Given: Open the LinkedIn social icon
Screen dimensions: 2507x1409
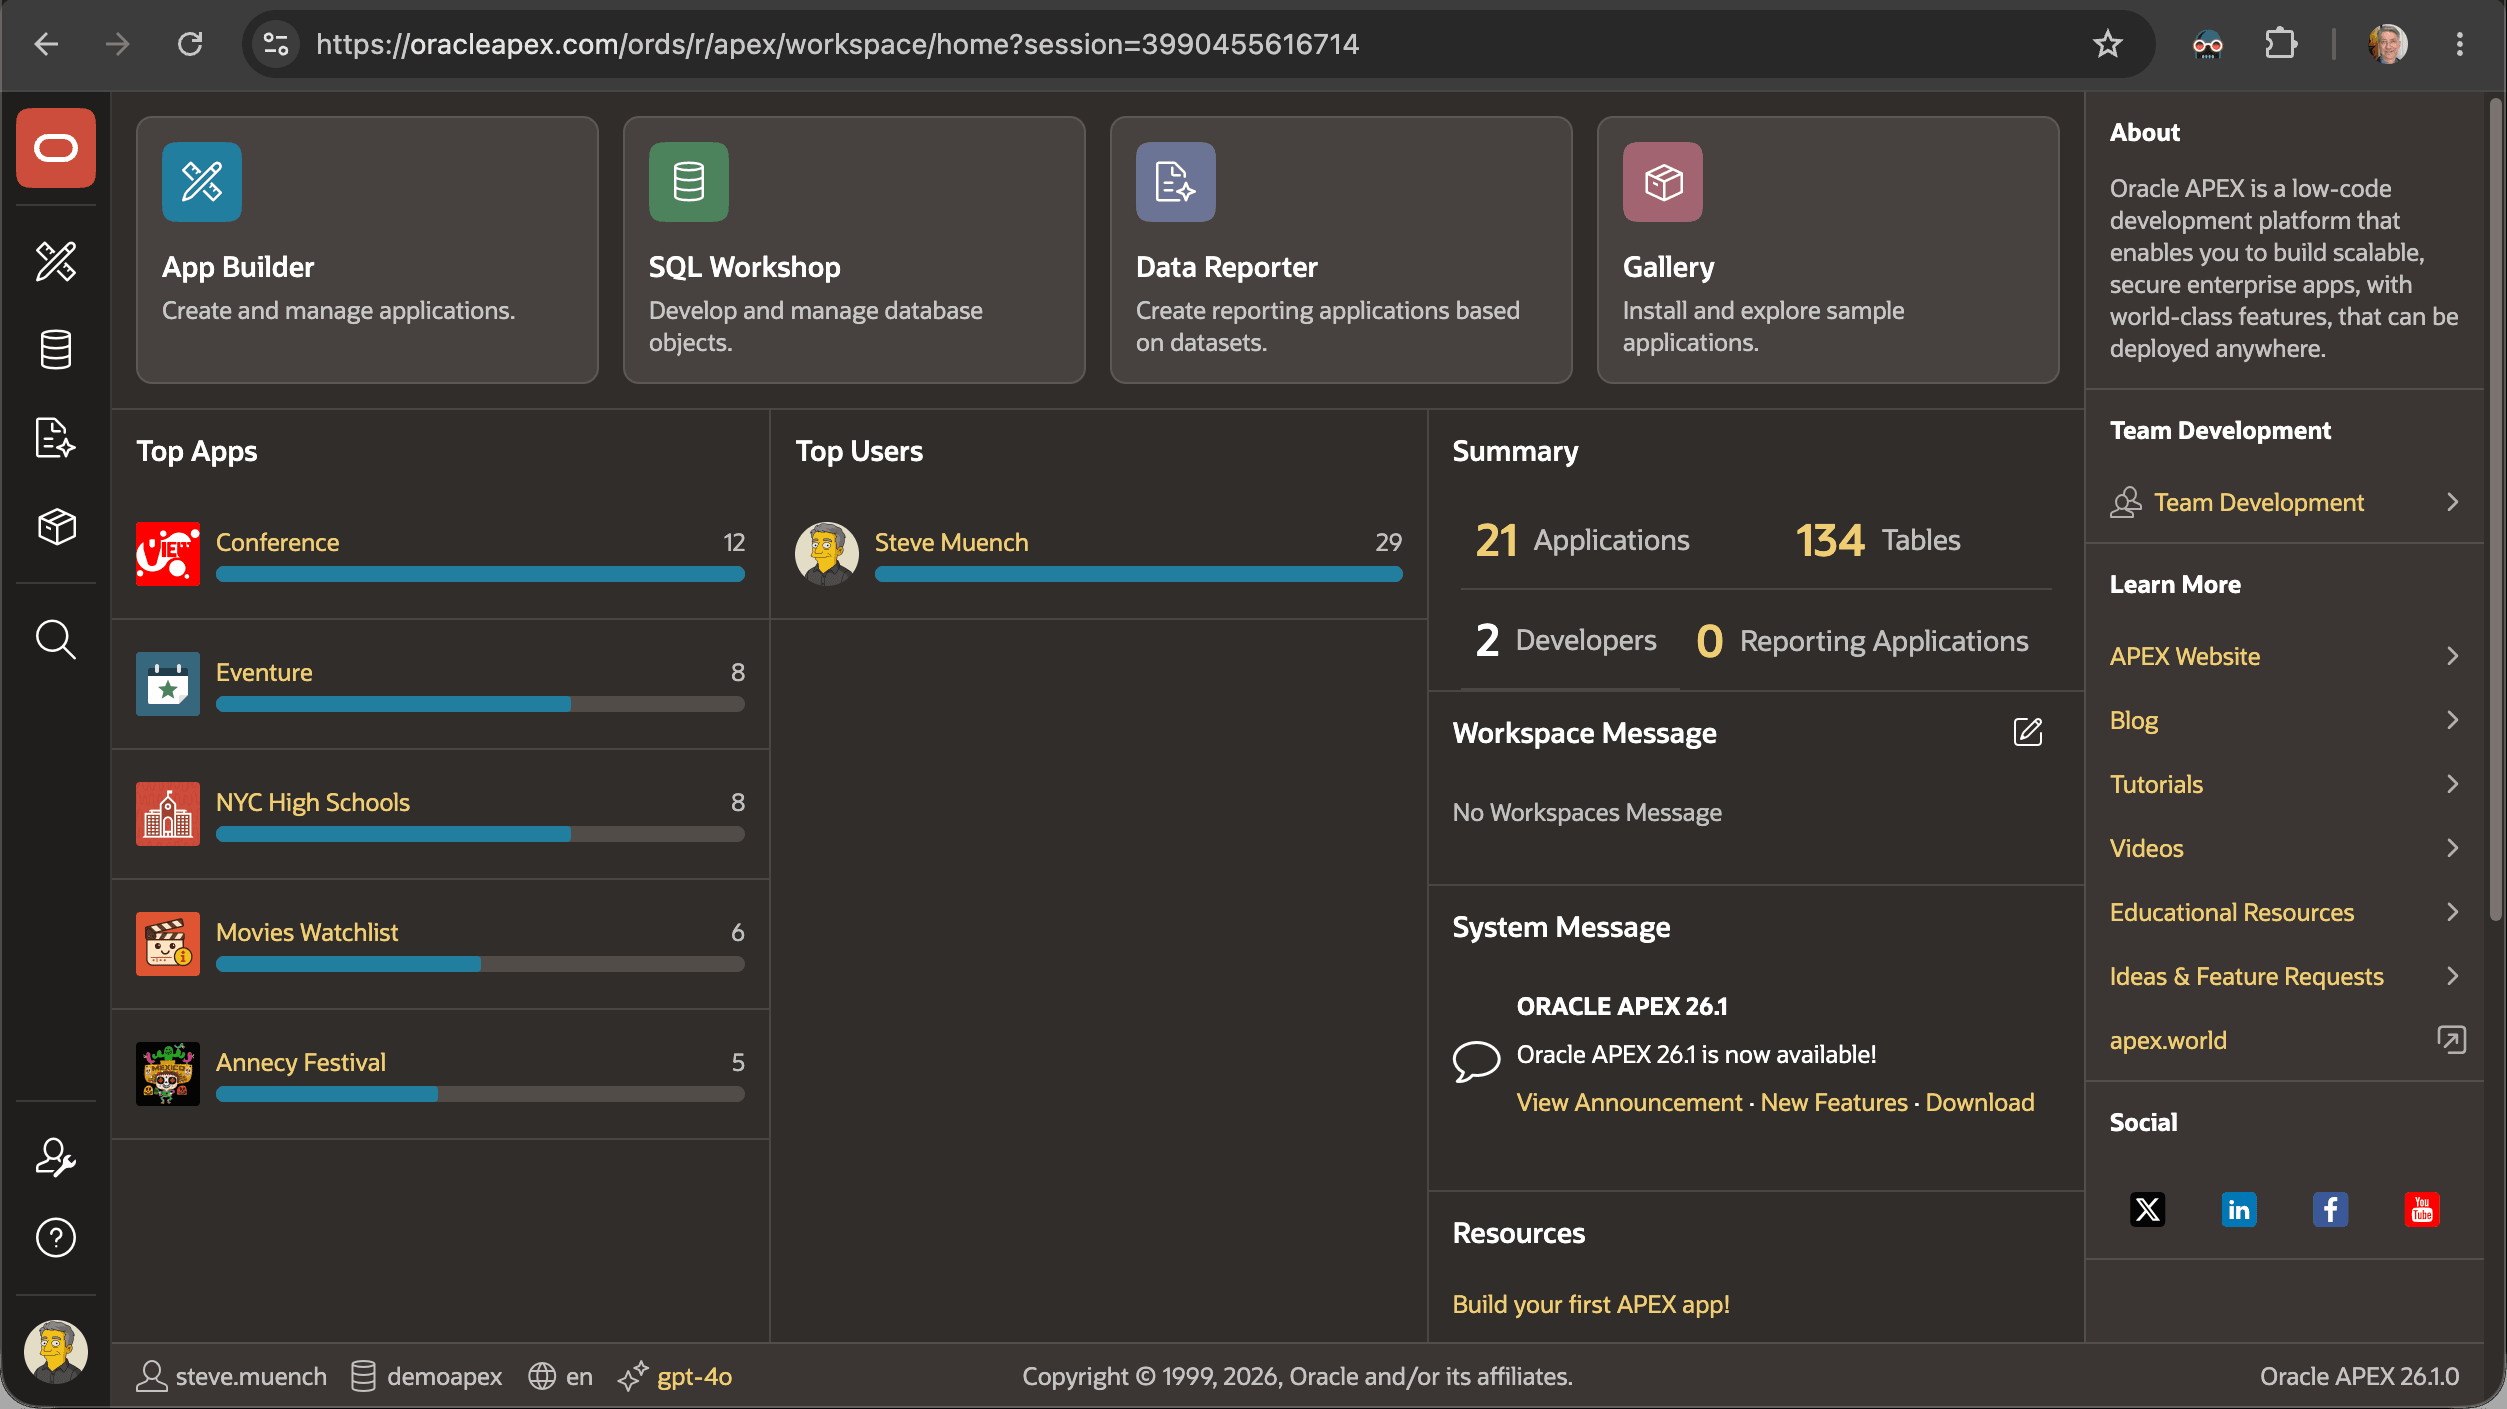Looking at the screenshot, I should pos(2239,1210).
